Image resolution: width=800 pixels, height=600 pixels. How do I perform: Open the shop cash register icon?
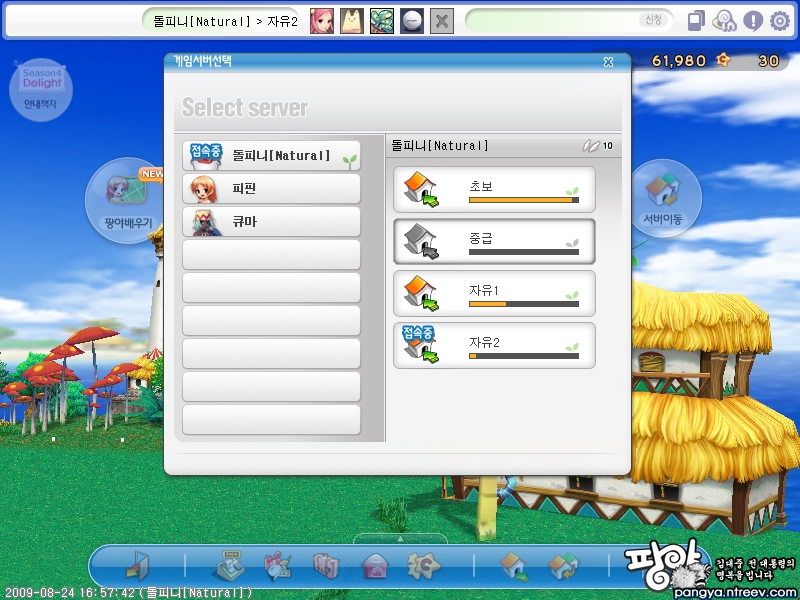click(x=228, y=565)
